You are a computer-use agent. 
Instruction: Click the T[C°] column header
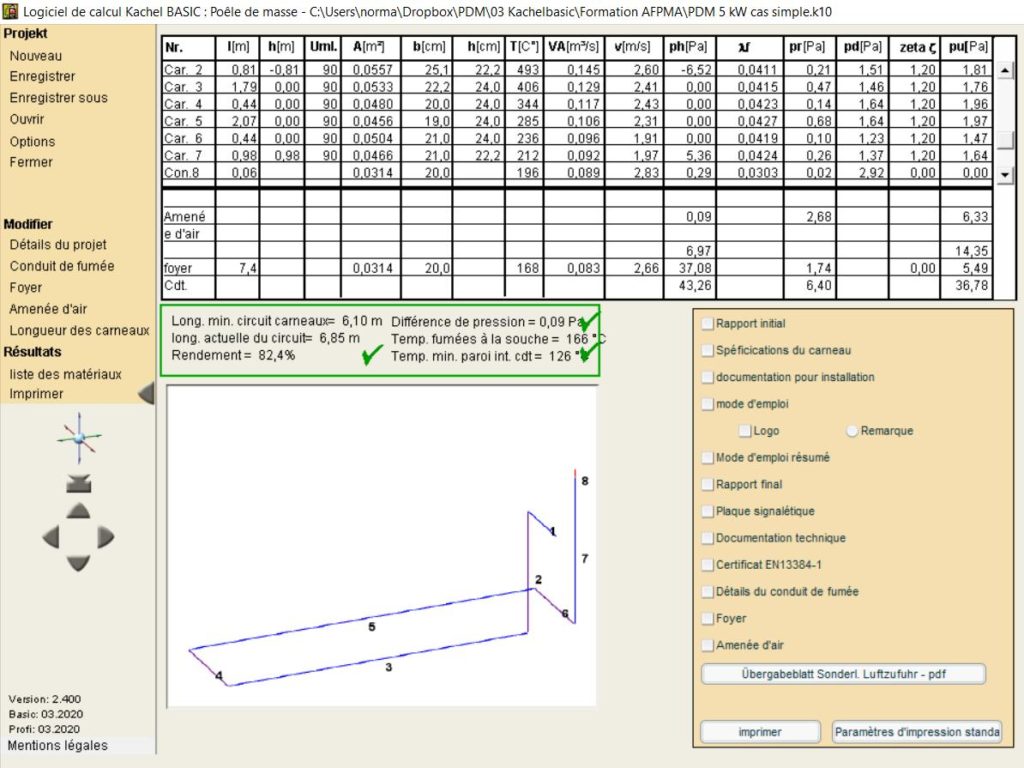[x=524, y=47]
